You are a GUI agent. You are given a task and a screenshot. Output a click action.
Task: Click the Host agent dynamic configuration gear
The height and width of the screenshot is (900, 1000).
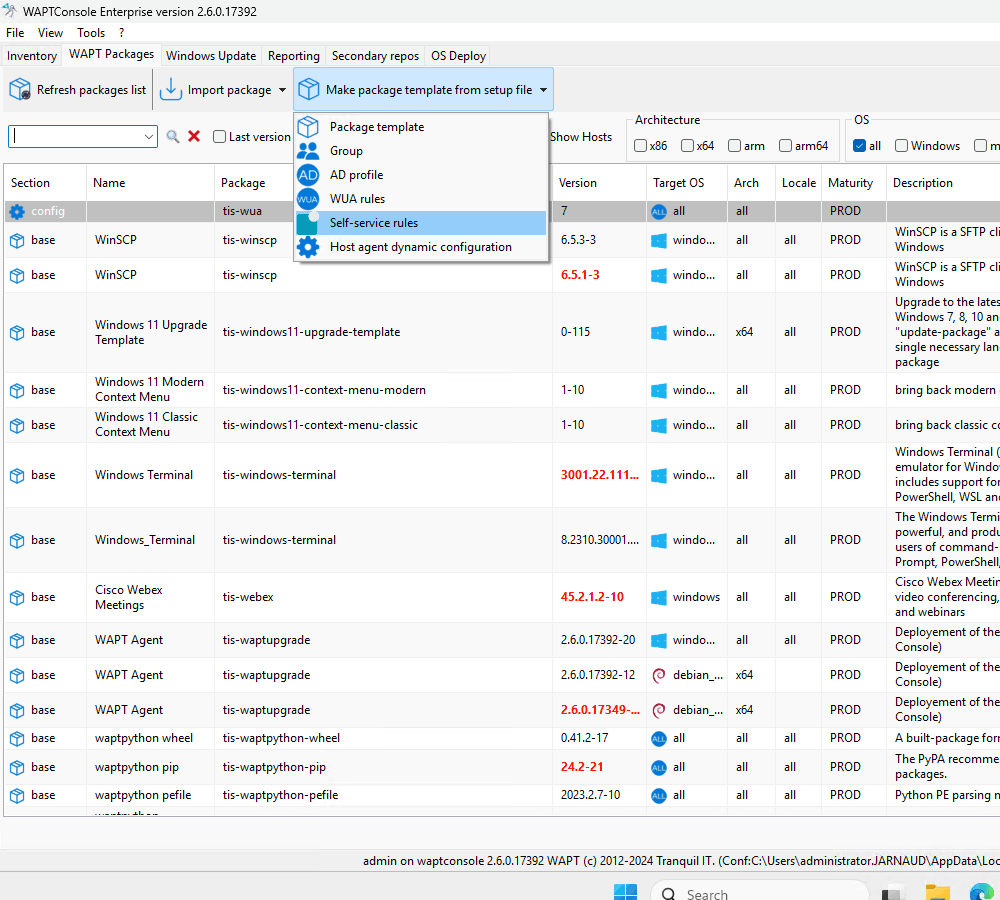pyautogui.click(x=308, y=247)
